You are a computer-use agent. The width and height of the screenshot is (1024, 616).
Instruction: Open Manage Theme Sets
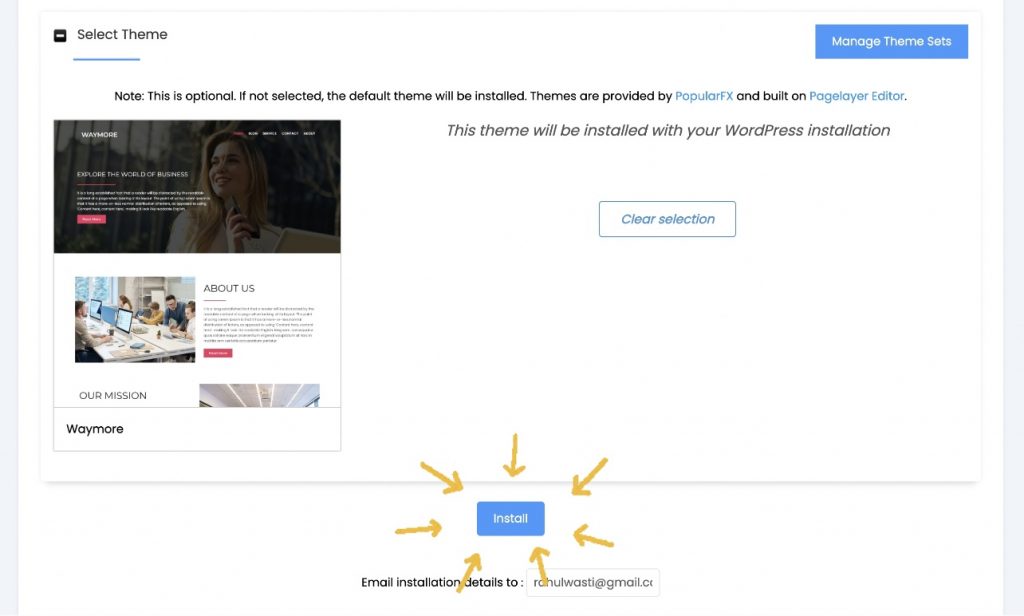click(x=891, y=41)
